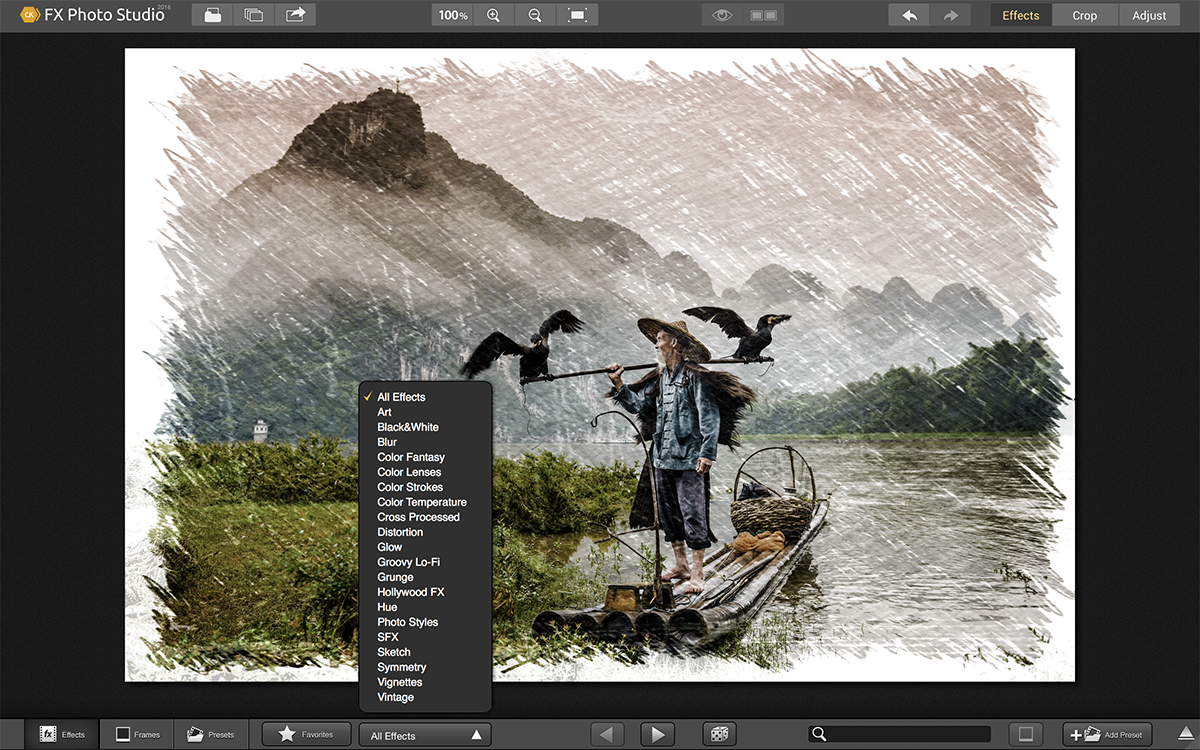Image resolution: width=1200 pixels, height=750 pixels.
Task: Select Vintage in the effects menu
Action: tap(395, 697)
